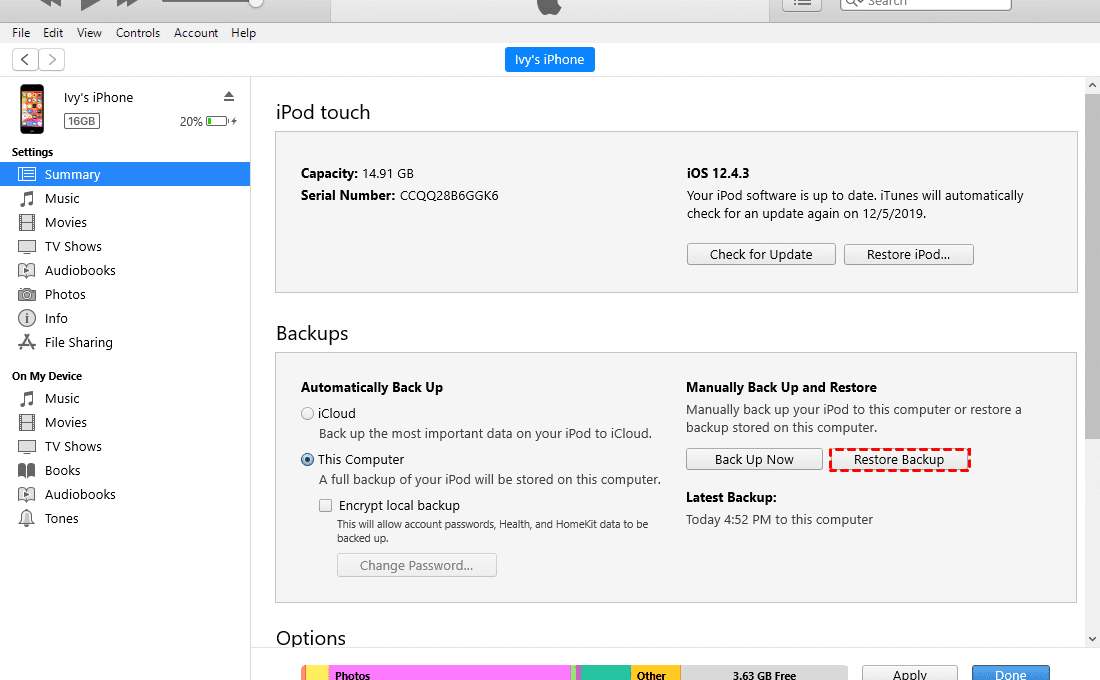The width and height of the screenshot is (1100, 680).
Task: Open Photos in the Settings sidebar
Action: (x=65, y=294)
